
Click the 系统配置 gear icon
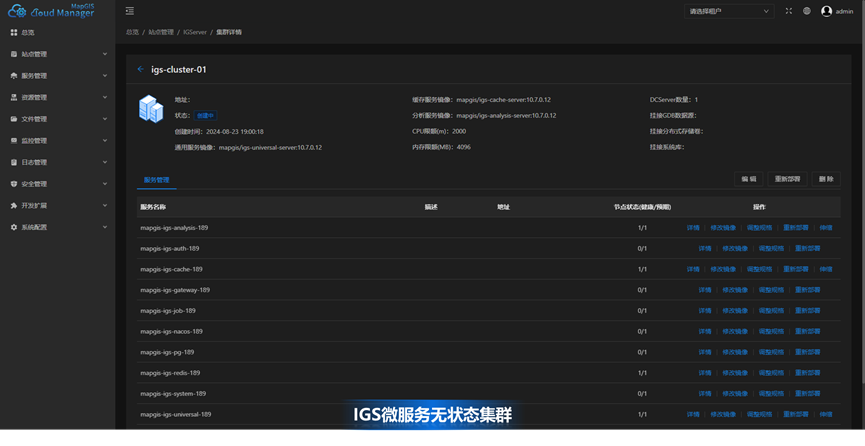tap(14, 227)
